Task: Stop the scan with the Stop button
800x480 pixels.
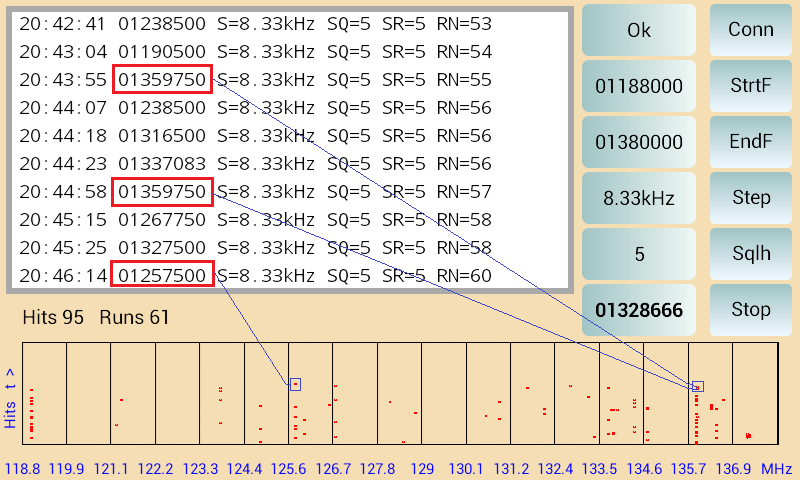Action: click(x=751, y=310)
